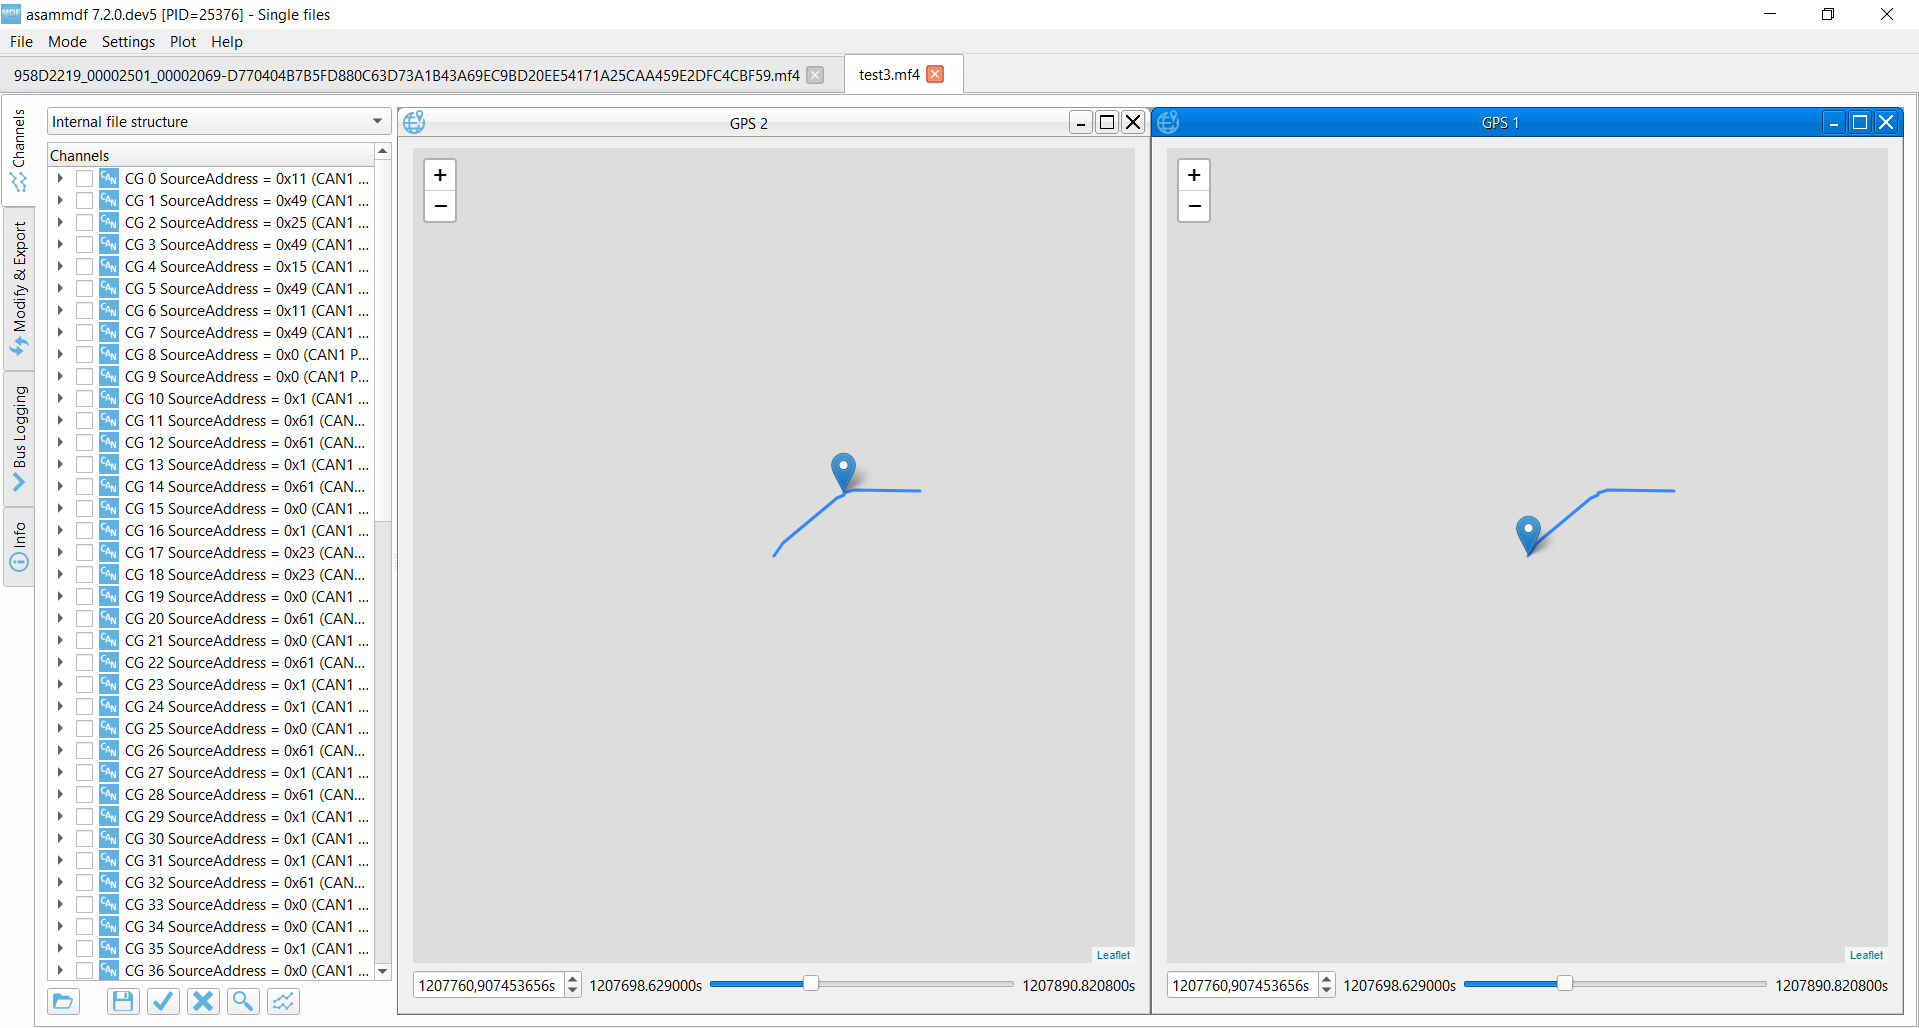Zoom in on the GPS 2 map
The height and width of the screenshot is (1028, 1919).
440,175
